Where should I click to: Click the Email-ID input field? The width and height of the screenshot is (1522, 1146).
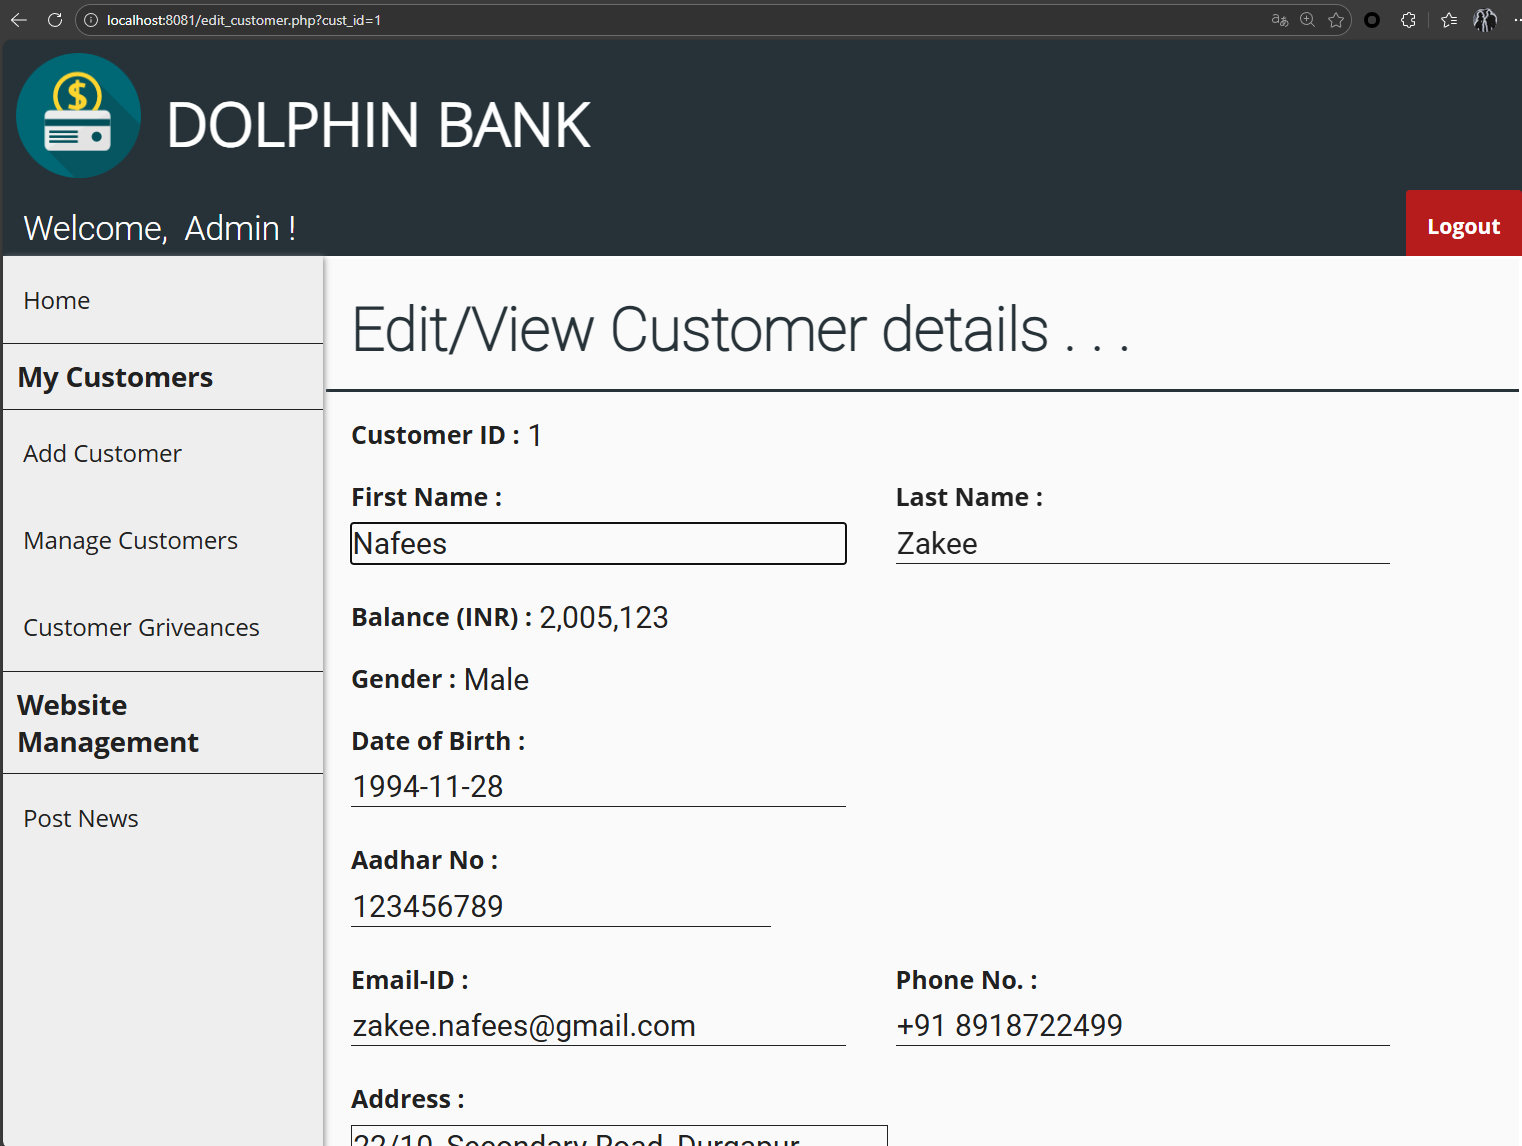(598, 1026)
